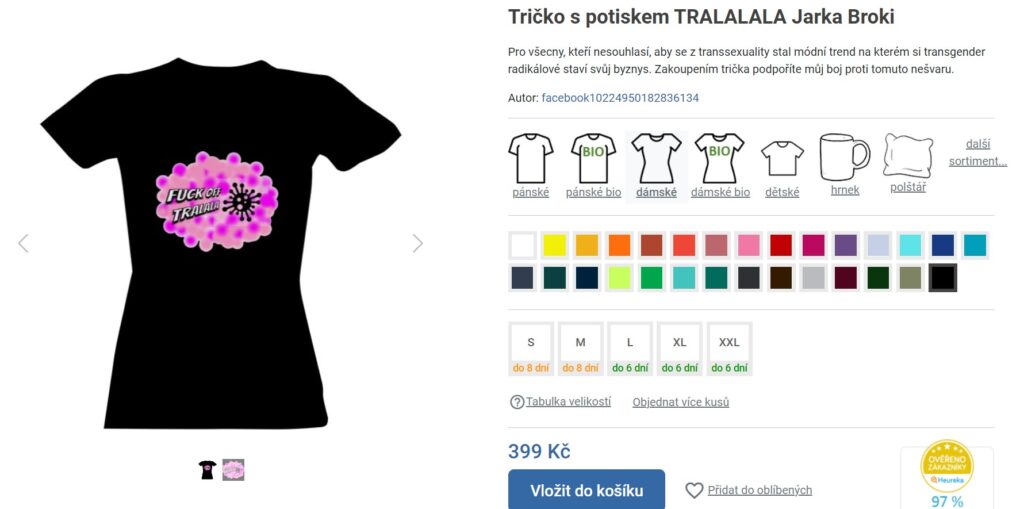Pick the yellow shirt color swatch
1024x509 pixels.
pos(555,245)
